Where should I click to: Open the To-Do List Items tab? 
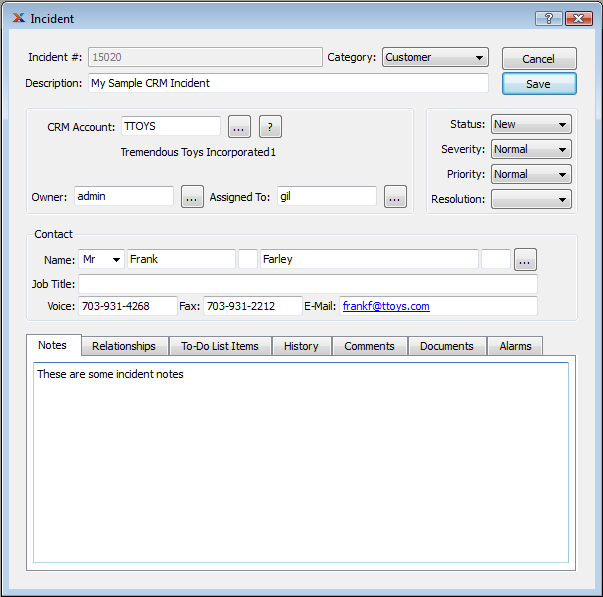click(x=219, y=346)
